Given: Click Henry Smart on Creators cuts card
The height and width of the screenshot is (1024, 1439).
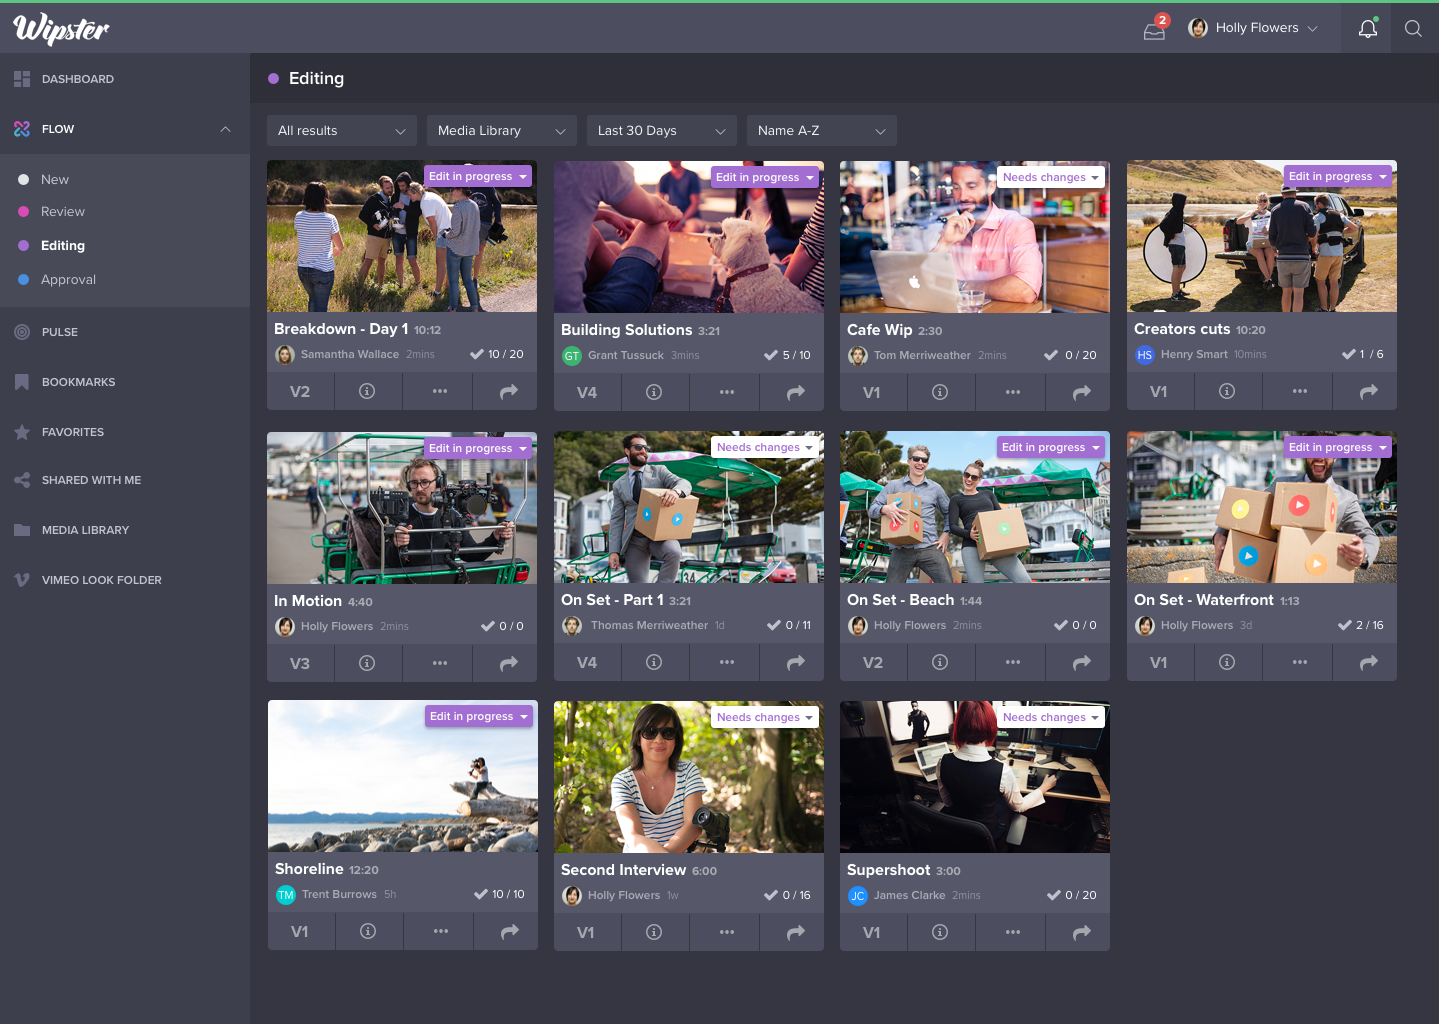Looking at the screenshot, I should [1194, 354].
